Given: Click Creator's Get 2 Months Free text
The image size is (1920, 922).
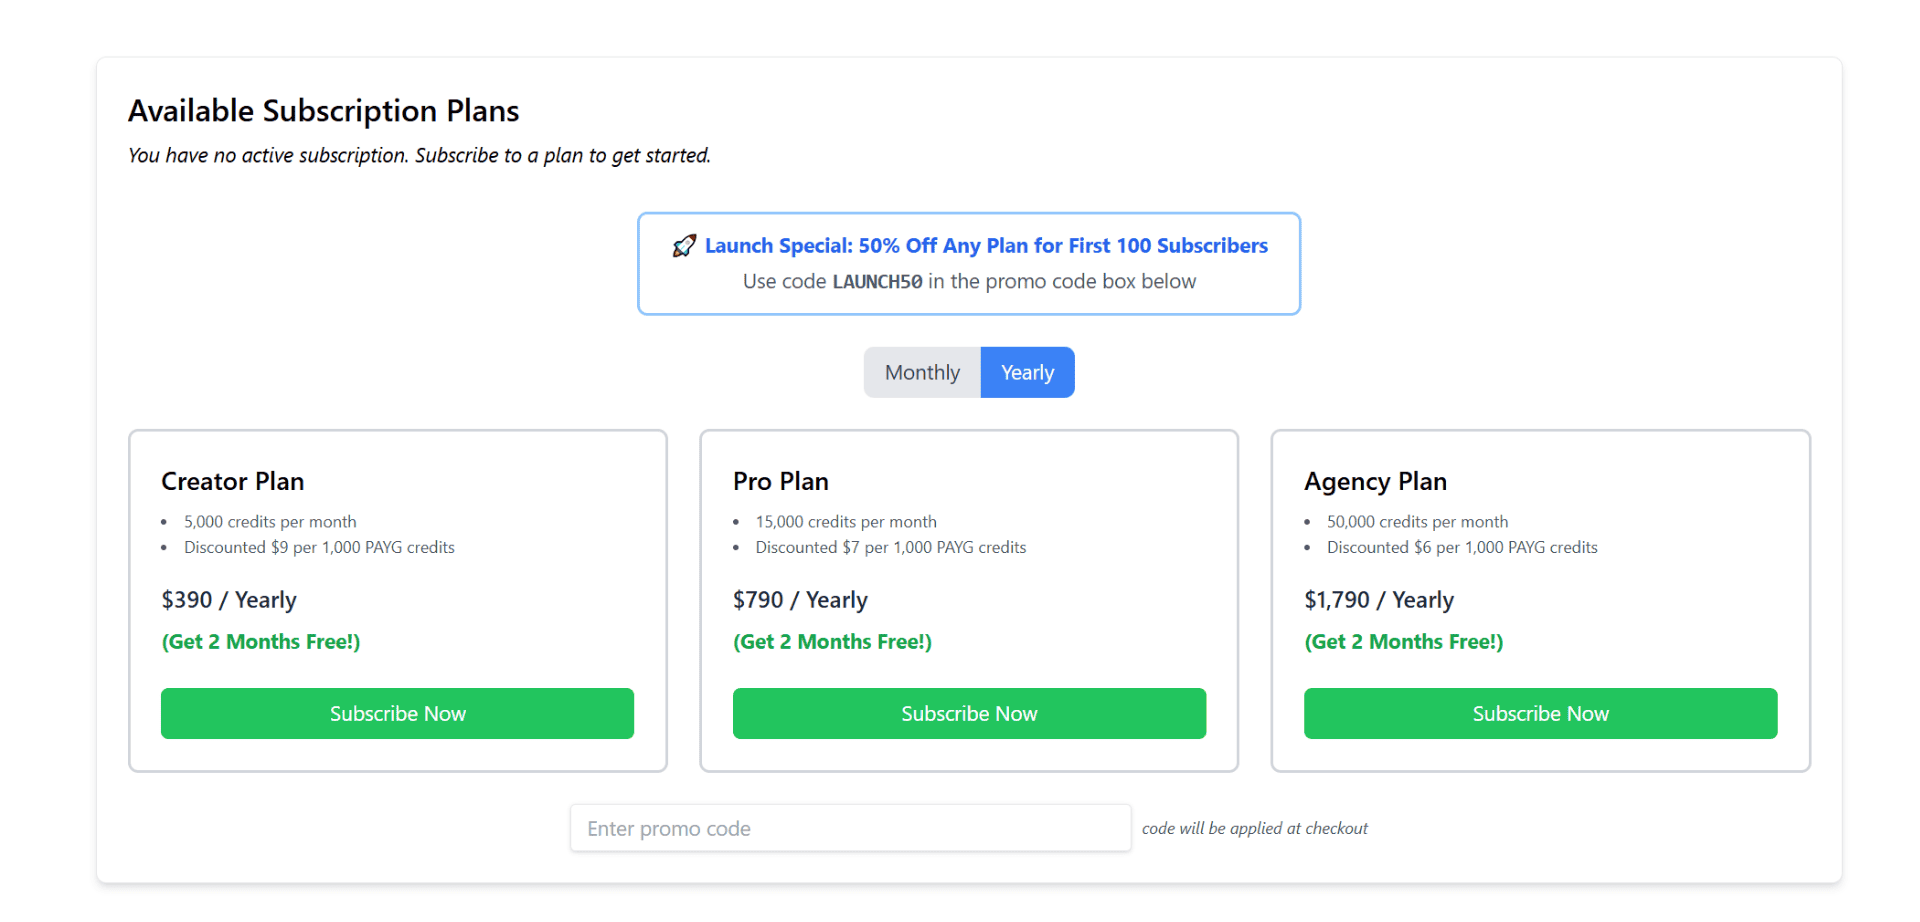Looking at the screenshot, I should (x=261, y=642).
